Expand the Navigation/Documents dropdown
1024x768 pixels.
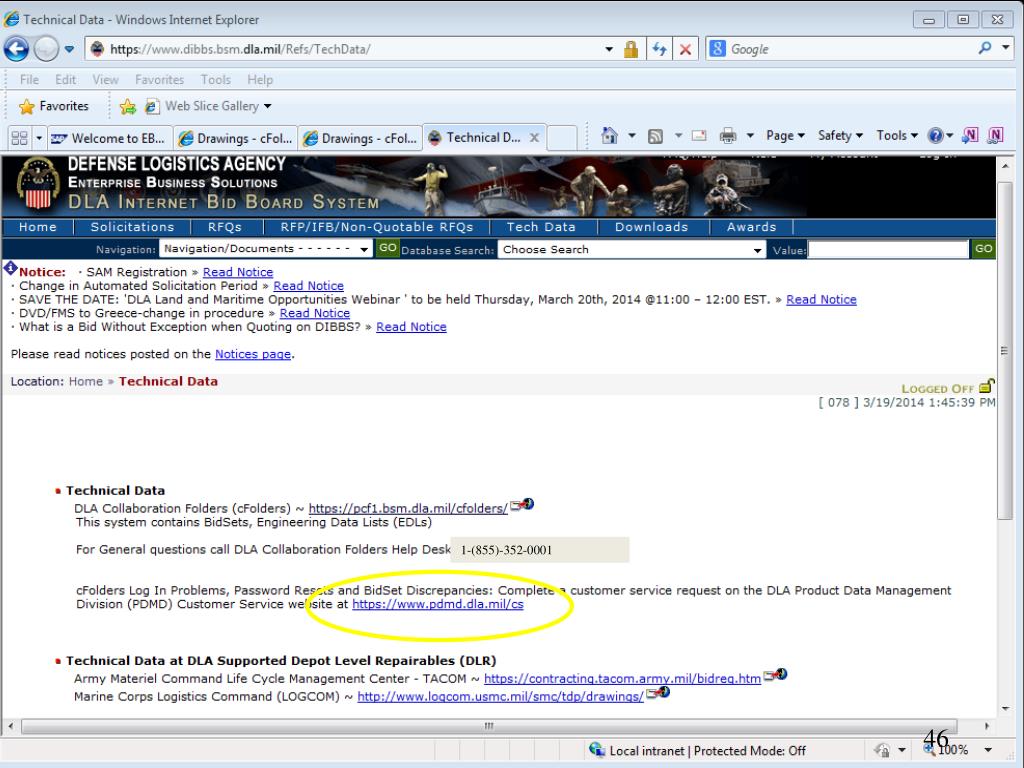pyautogui.click(x=364, y=249)
